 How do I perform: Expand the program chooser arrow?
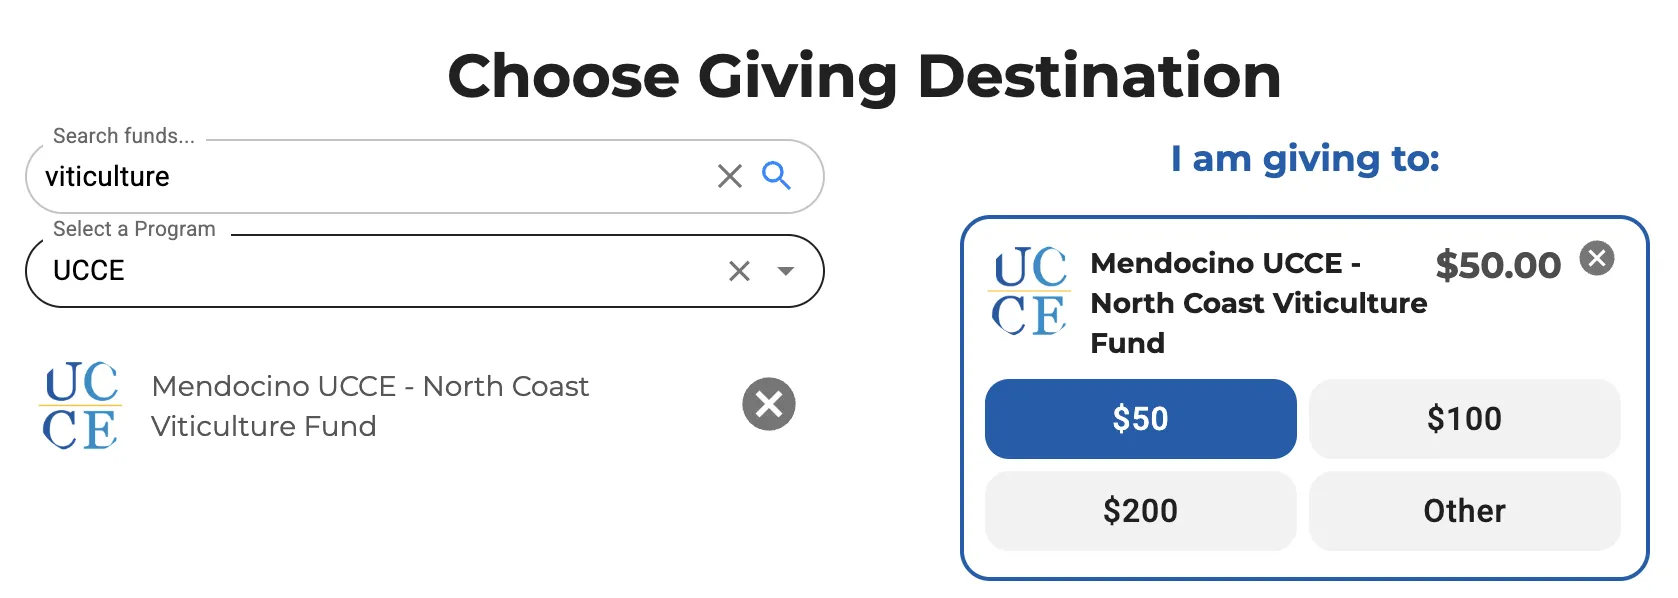(x=786, y=271)
